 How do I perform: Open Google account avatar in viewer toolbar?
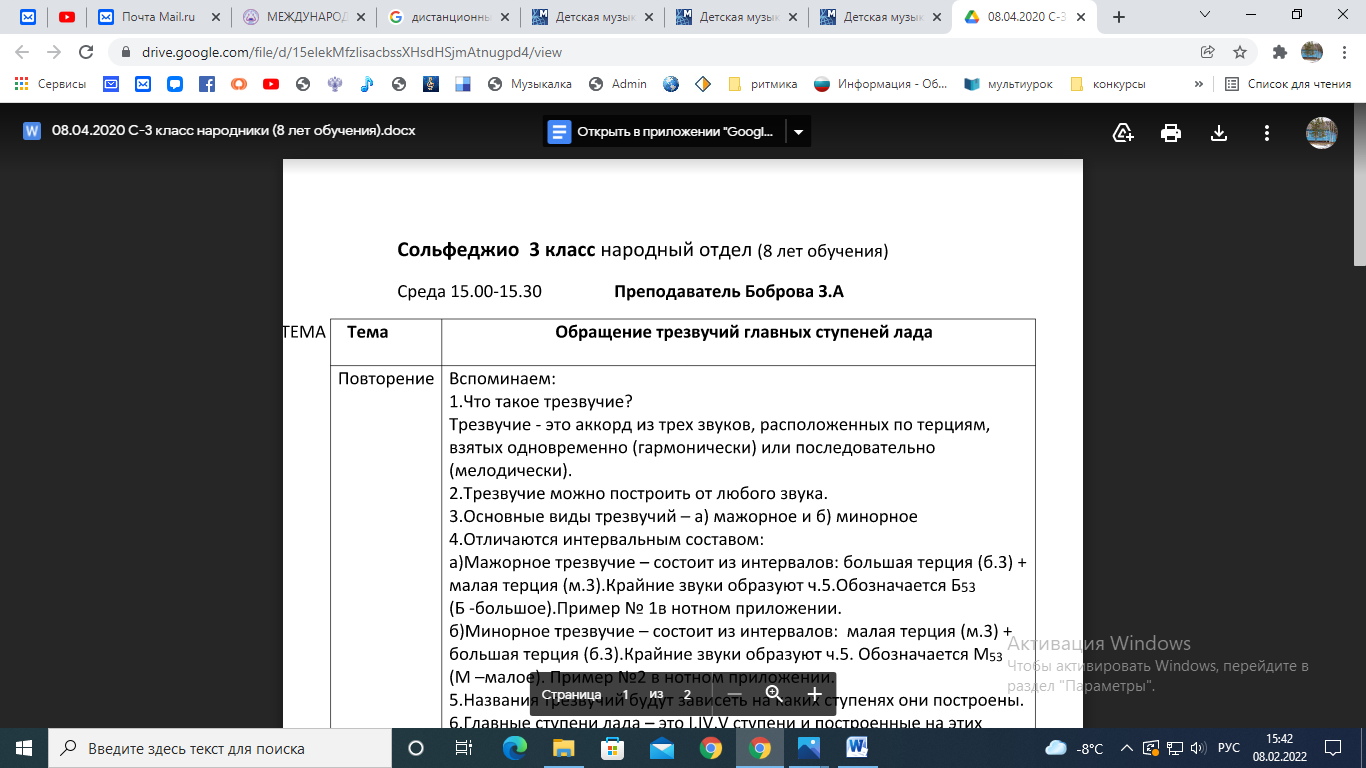point(1322,132)
